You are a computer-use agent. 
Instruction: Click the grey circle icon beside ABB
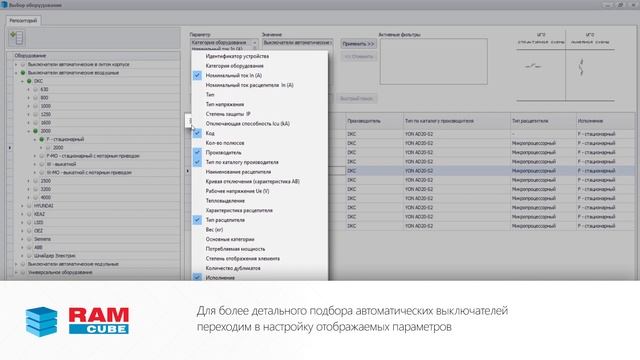29,247
